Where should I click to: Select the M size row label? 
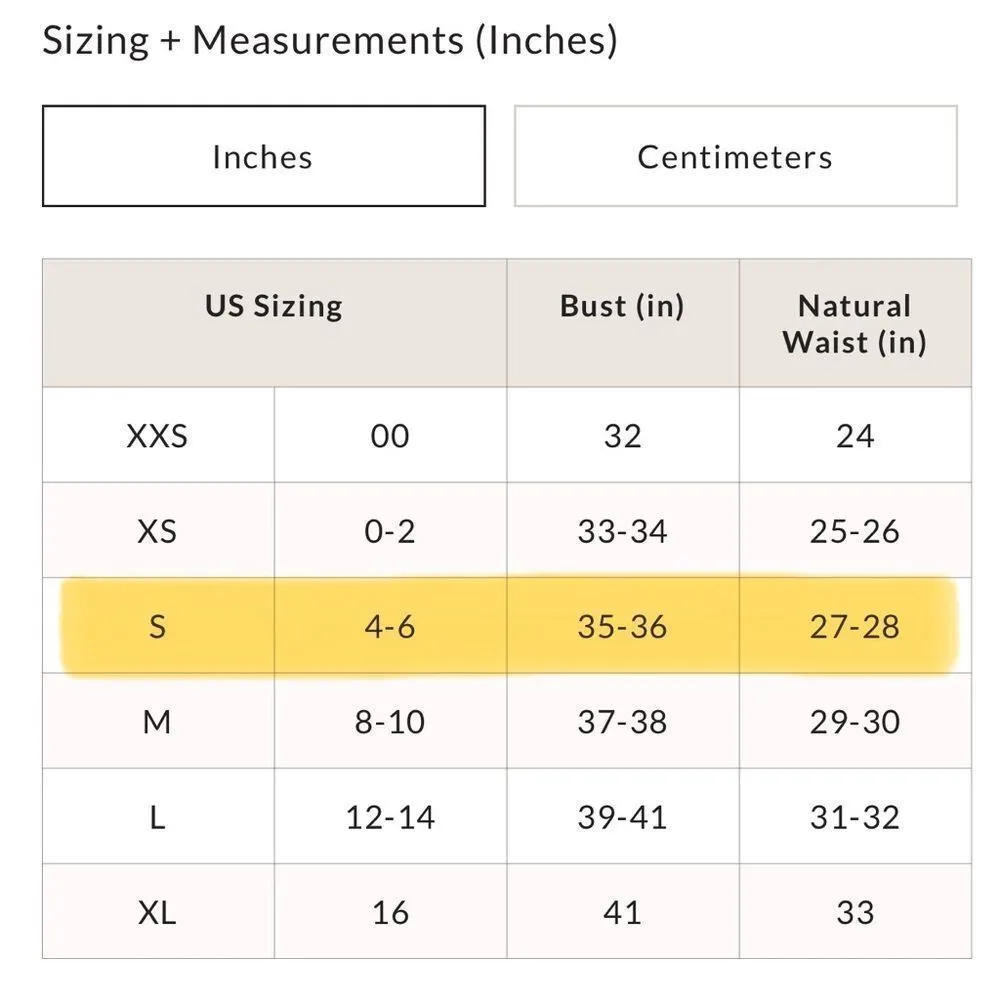click(157, 722)
